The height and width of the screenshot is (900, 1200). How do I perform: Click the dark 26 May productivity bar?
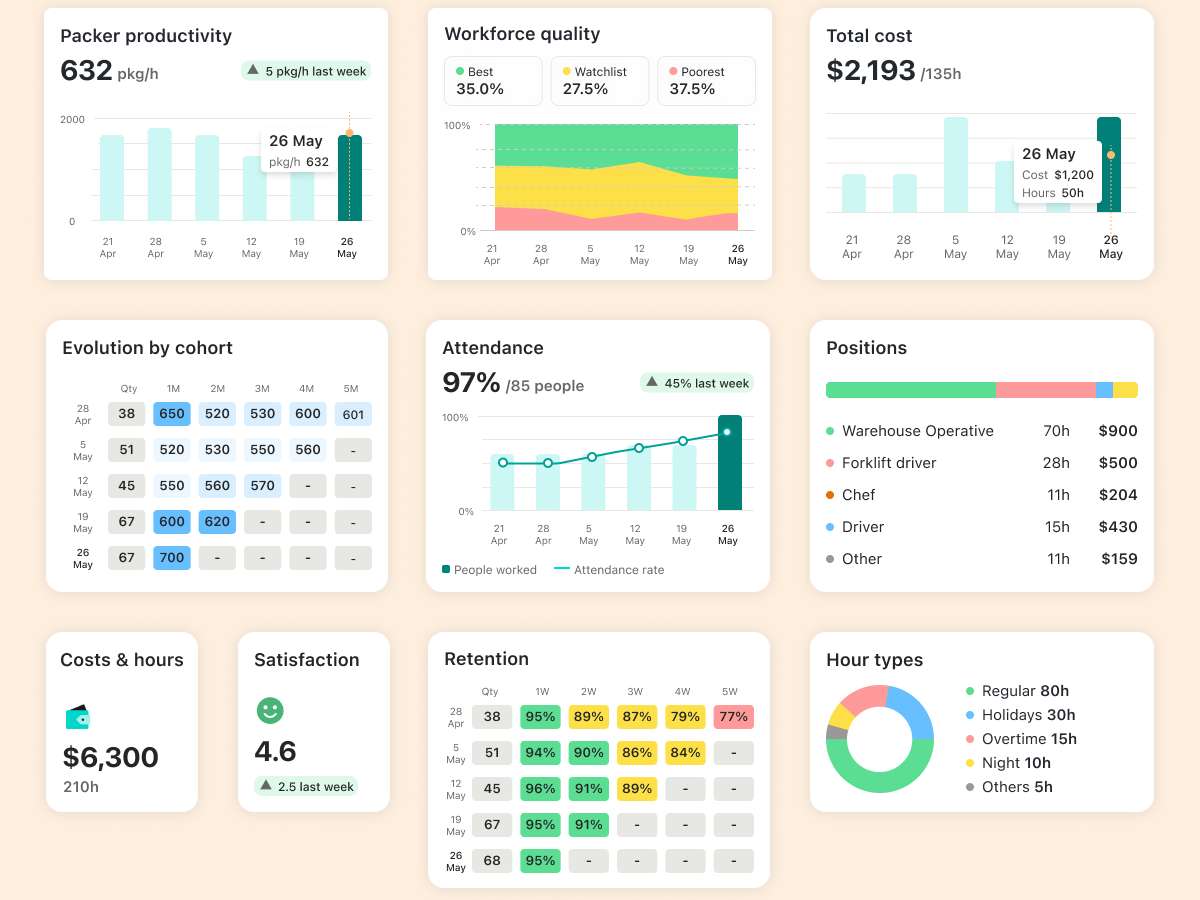349,178
